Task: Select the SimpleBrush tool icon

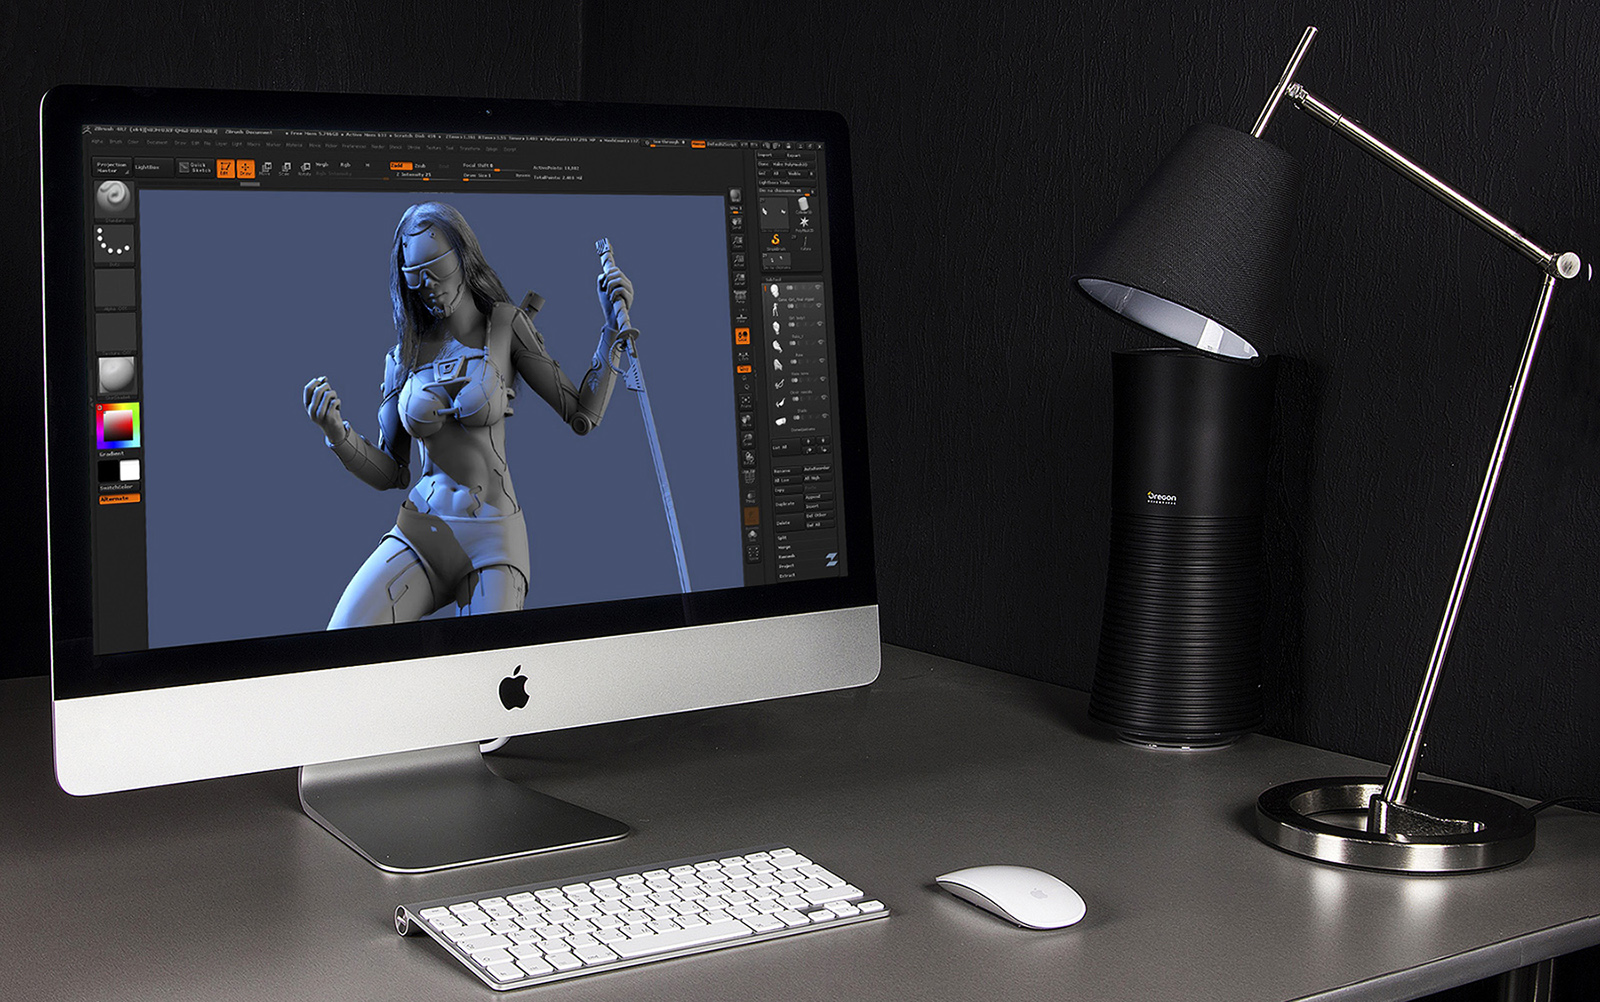Action: pos(776,240)
